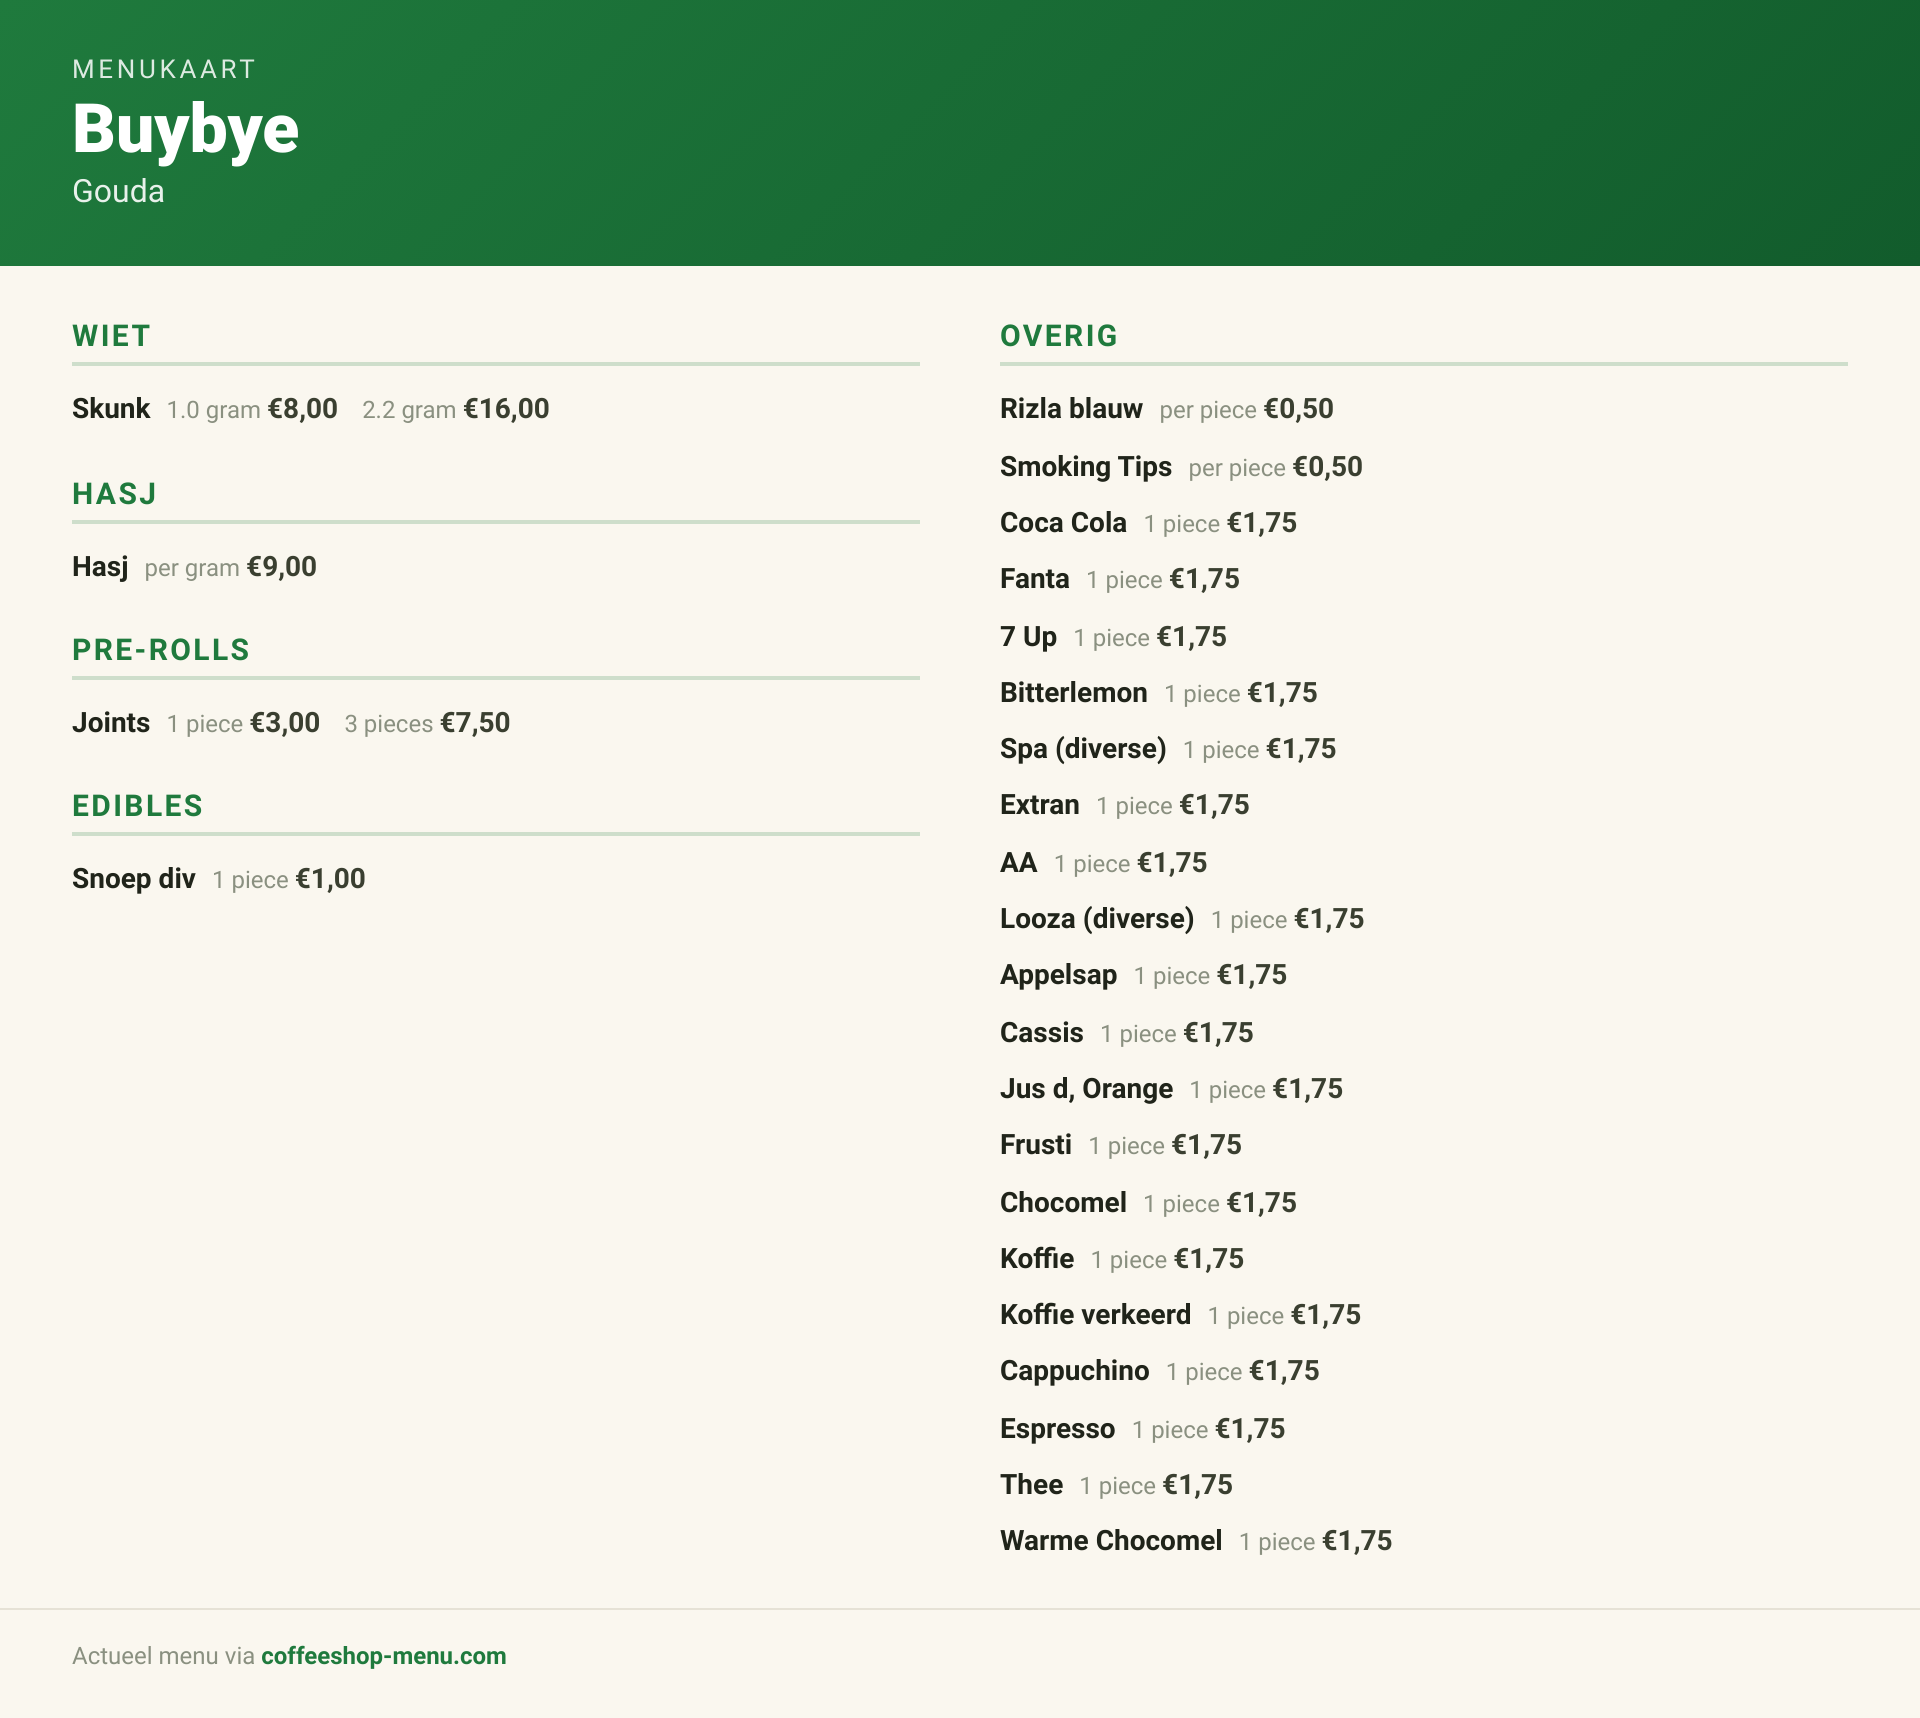Click the MENUKAART label
This screenshot has height=1718, width=1920.
164,69
